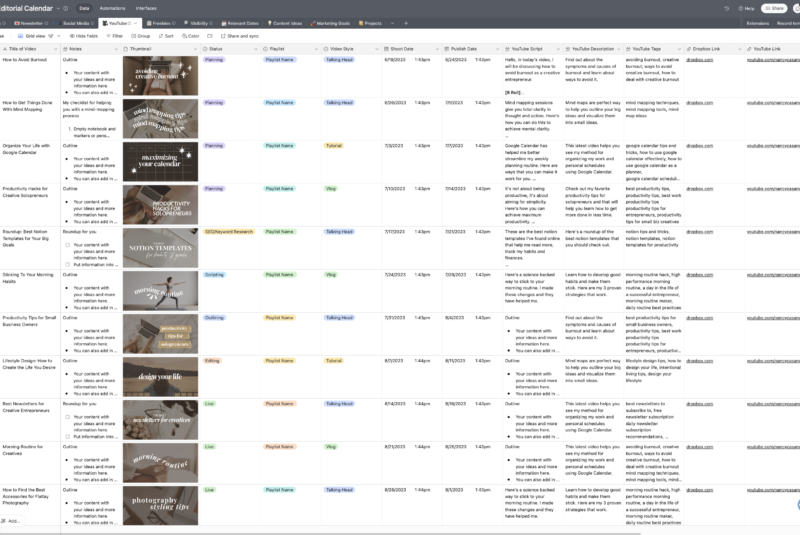Screen dimensions: 800x535
Task: Click the YouTube Link URL field icon
Action: point(749,49)
